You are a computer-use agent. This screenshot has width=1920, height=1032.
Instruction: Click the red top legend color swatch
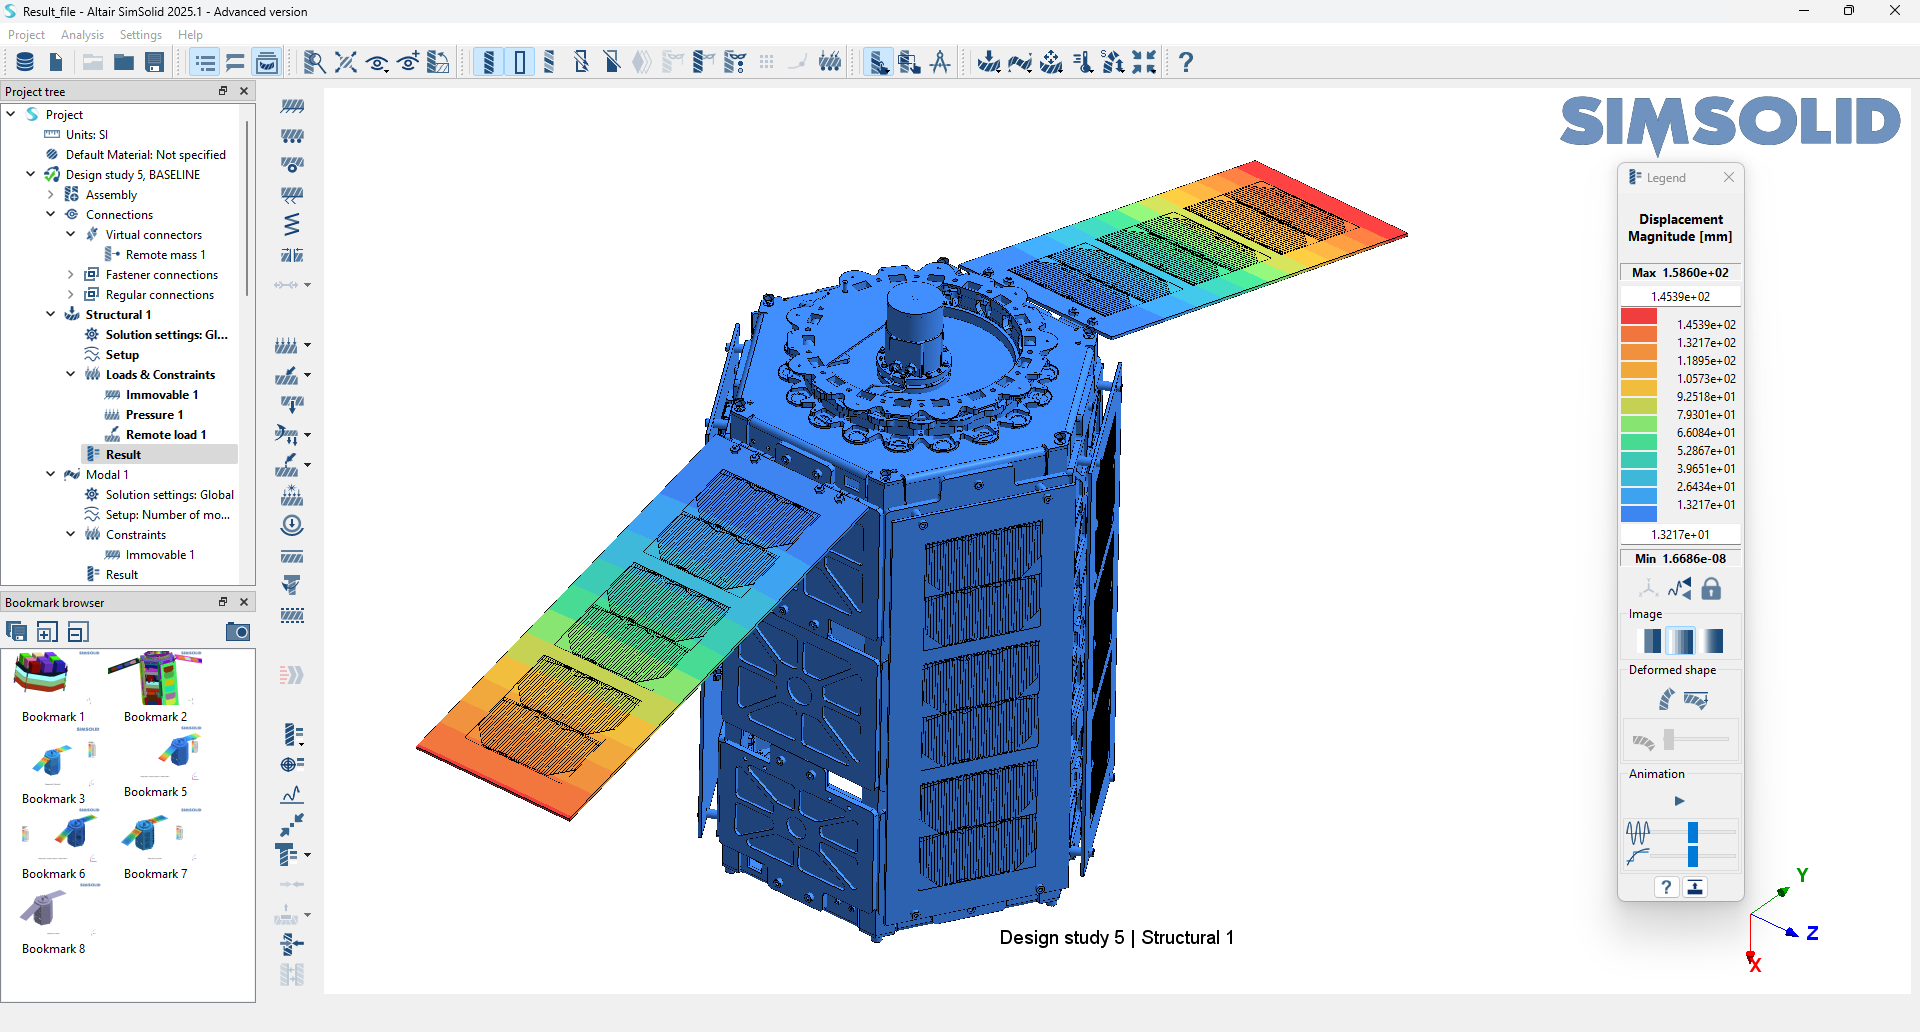click(1639, 316)
